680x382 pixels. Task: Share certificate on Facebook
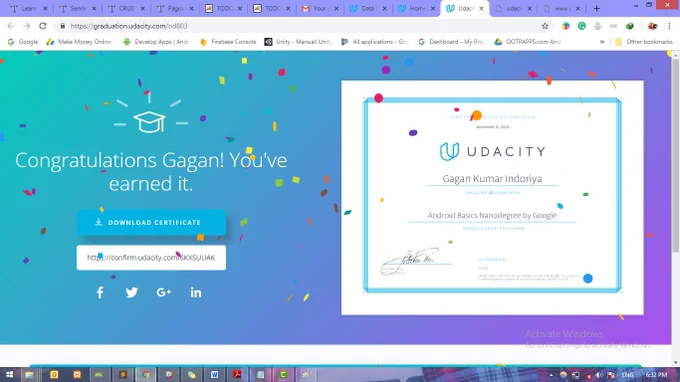tap(100, 293)
